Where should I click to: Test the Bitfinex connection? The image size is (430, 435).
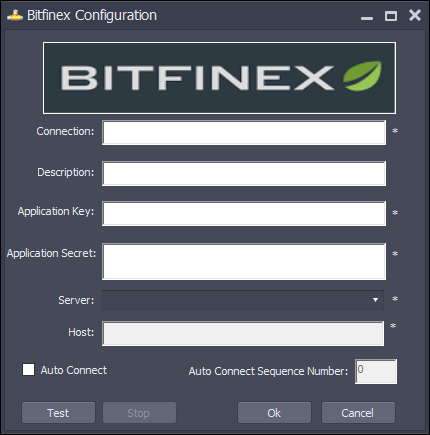click(x=58, y=413)
